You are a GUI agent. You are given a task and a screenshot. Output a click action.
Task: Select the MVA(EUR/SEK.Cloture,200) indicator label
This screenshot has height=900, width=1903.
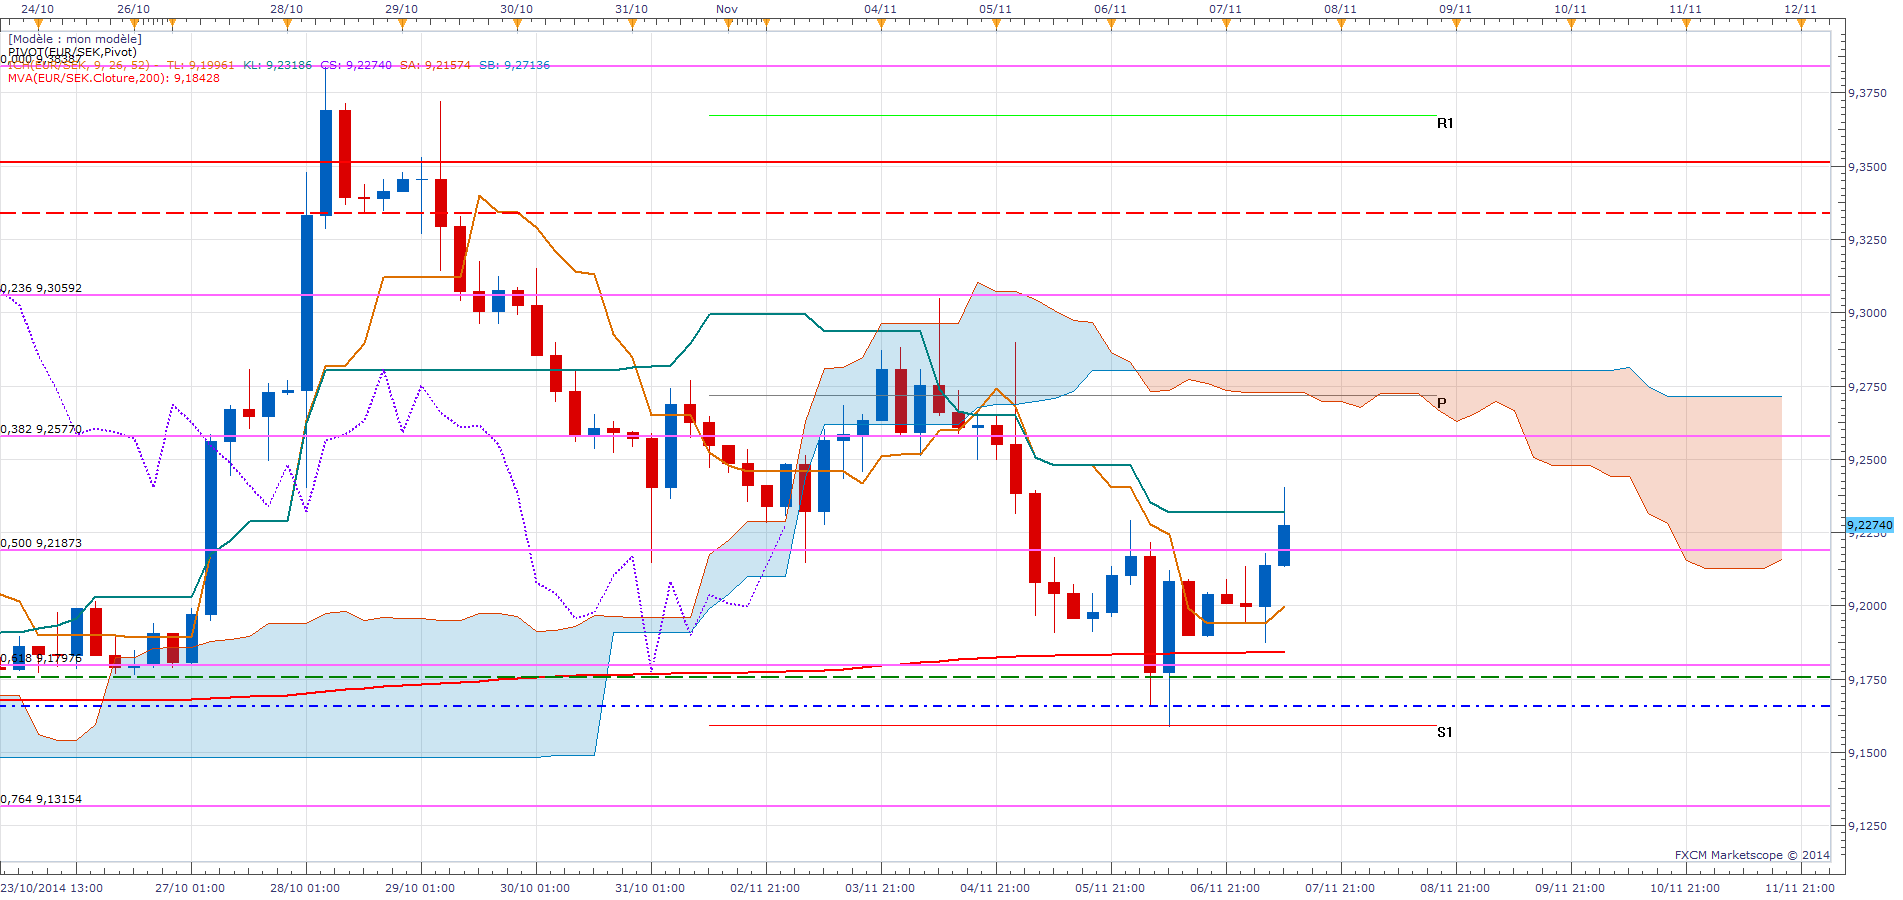click(x=113, y=78)
